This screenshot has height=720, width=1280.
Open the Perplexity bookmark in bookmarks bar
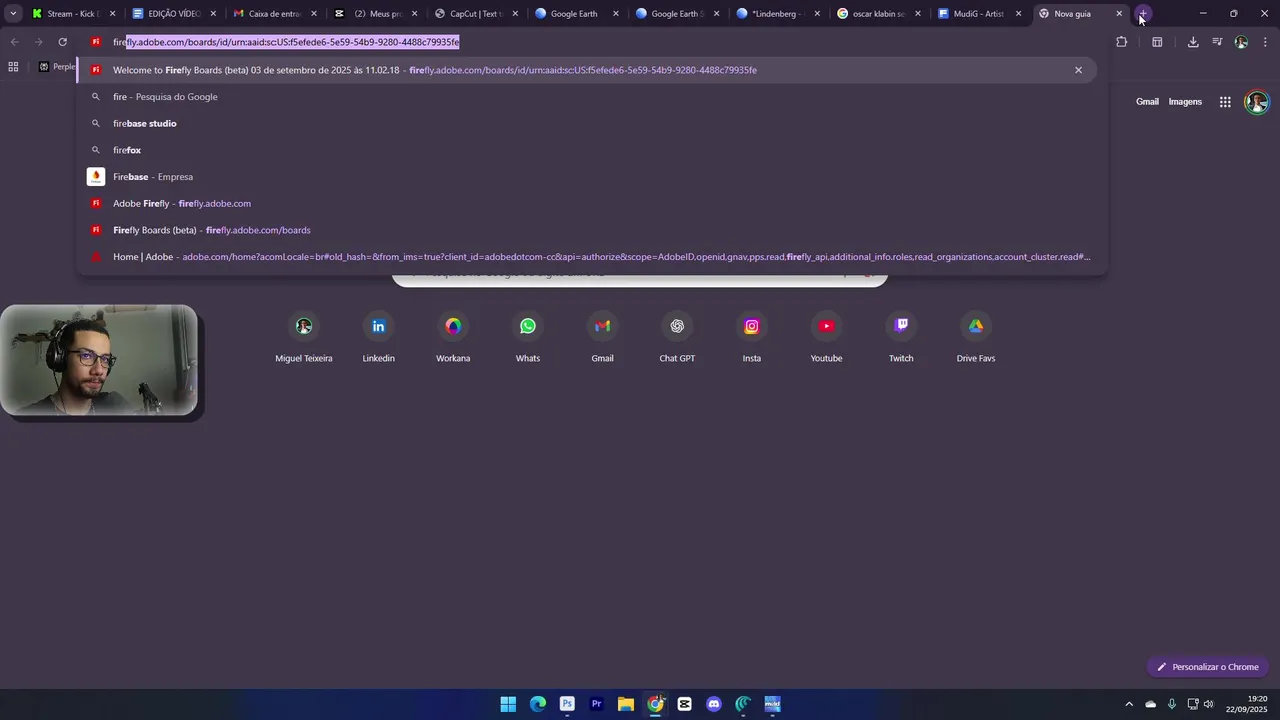tap(57, 67)
